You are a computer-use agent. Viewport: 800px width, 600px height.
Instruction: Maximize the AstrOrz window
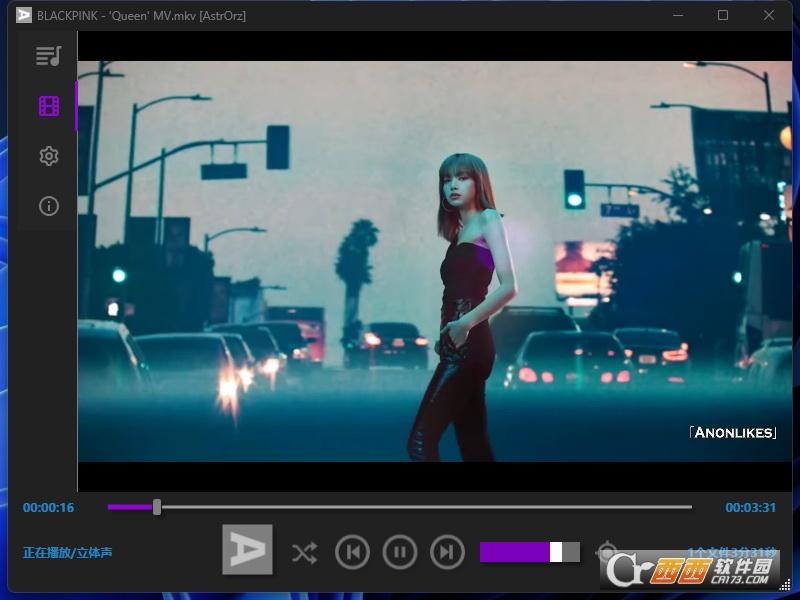click(x=723, y=15)
